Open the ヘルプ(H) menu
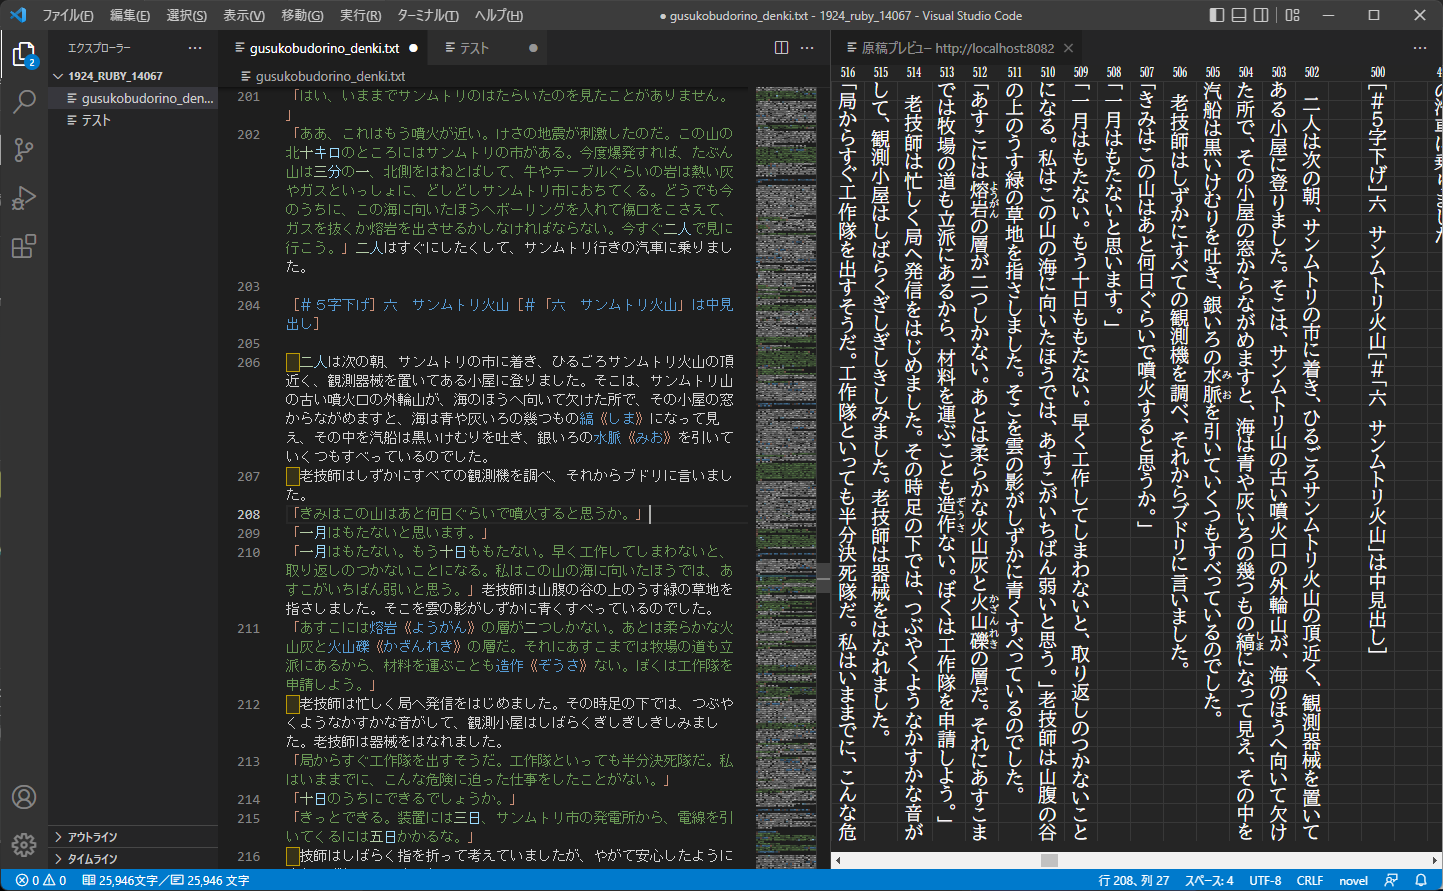The width and height of the screenshot is (1443, 891). 498,15
